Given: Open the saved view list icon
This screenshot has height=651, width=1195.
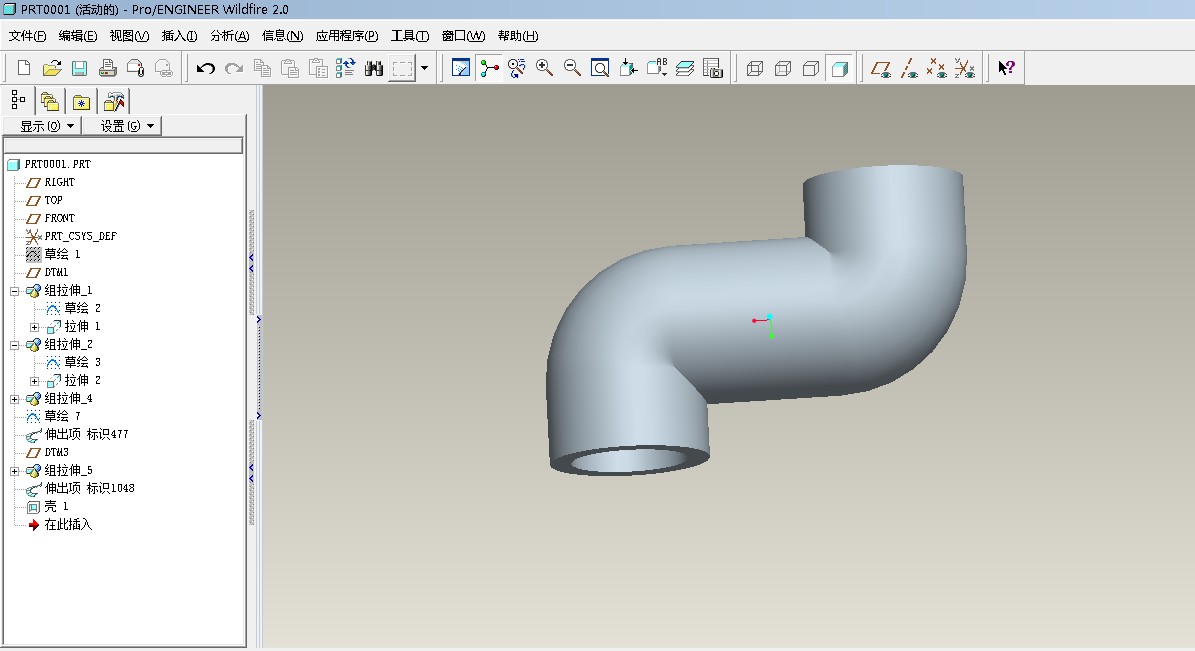Looking at the screenshot, I should tap(657, 68).
